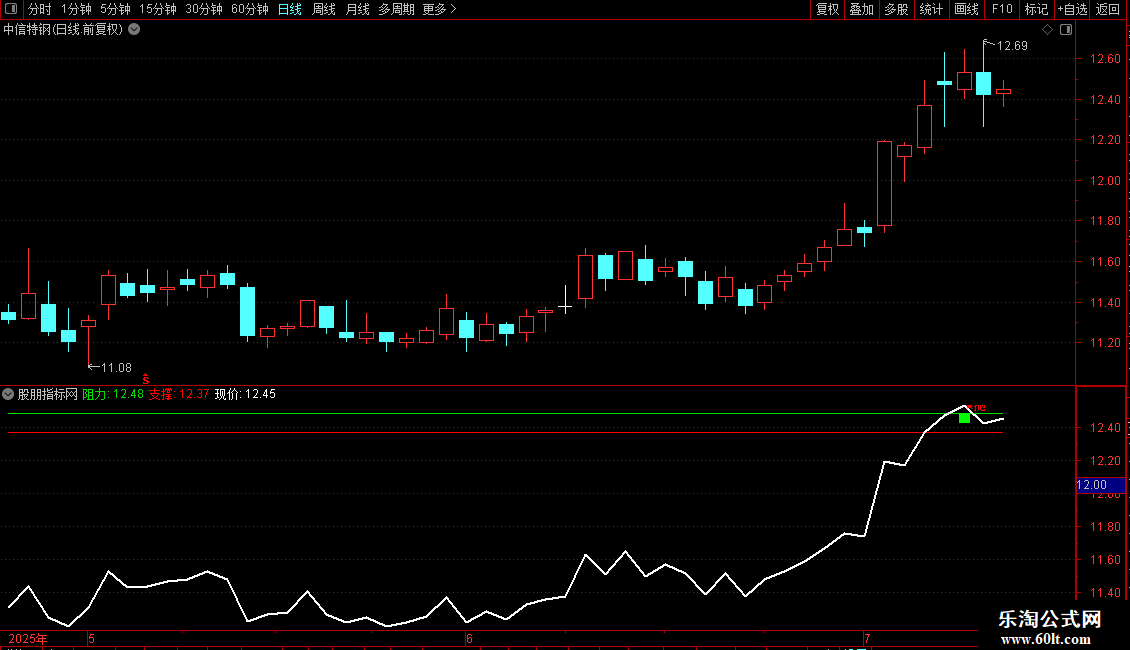This screenshot has width=1130, height=650.
Task: Select the 1分钟 period
Action: tap(76, 9)
